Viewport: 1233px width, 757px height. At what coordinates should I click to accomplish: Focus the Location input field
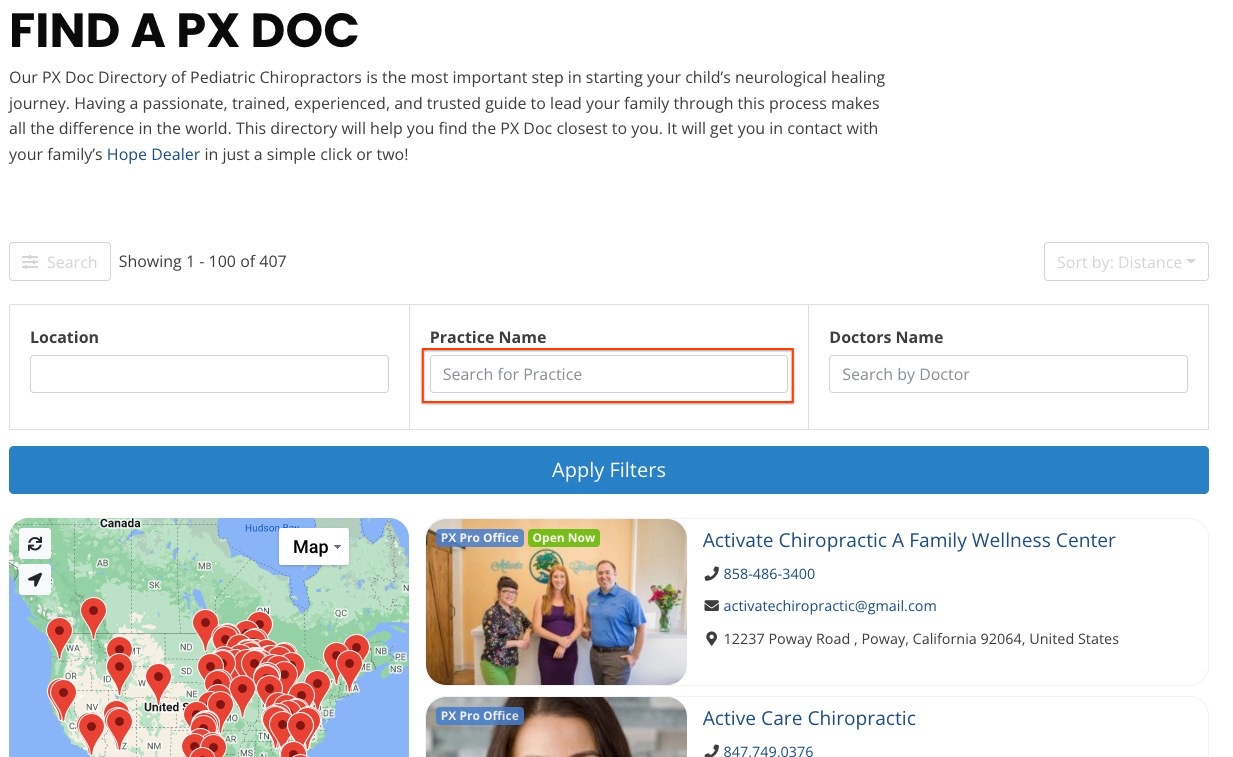point(209,374)
